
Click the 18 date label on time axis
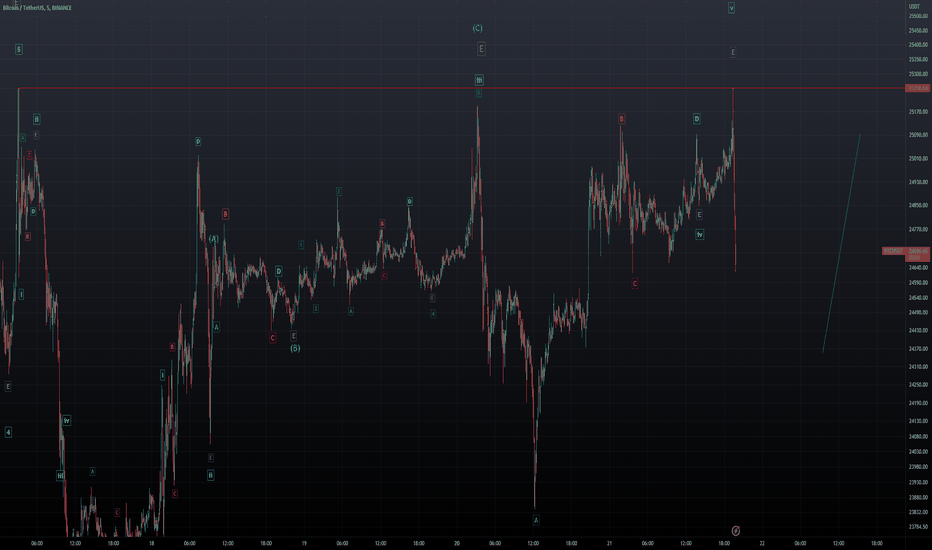click(152, 543)
